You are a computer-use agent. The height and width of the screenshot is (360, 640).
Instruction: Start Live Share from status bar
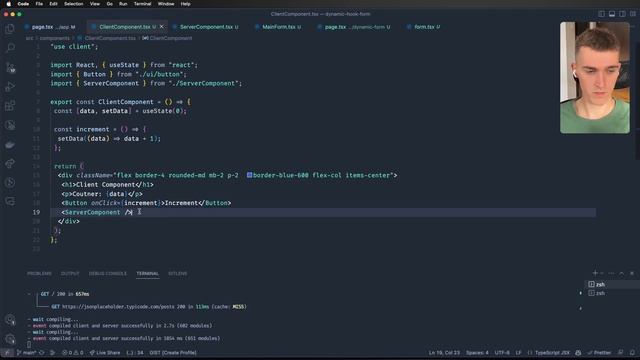pos(105,353)
